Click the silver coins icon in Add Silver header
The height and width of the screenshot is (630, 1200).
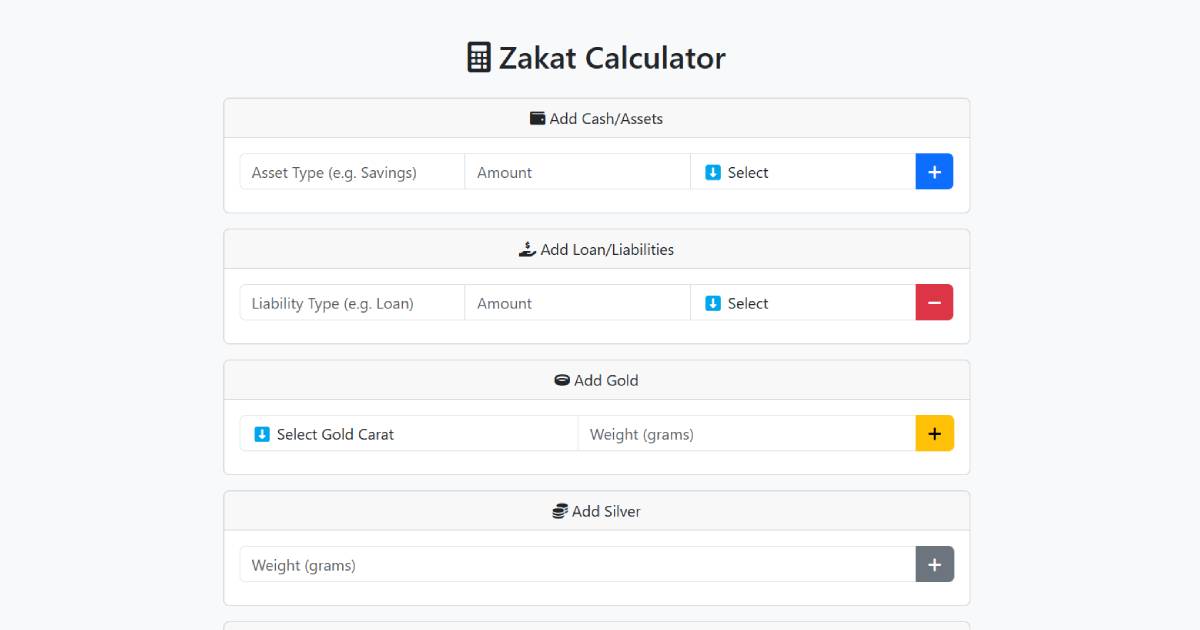558,510
